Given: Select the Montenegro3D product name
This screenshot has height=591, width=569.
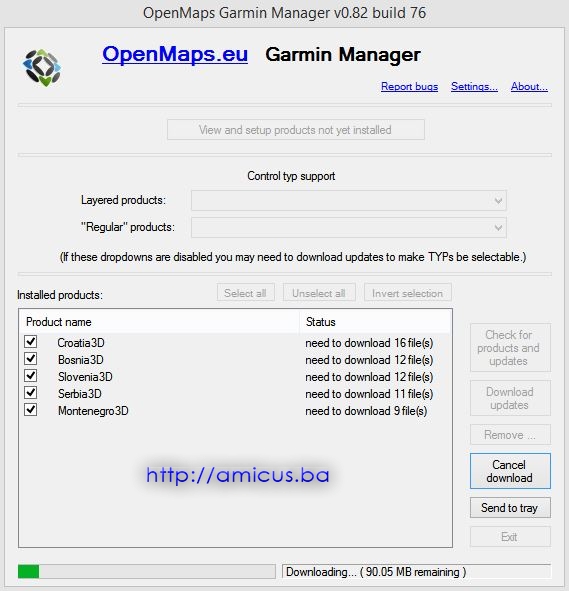Looking at the screenshot, I should [x=93, y=410].
